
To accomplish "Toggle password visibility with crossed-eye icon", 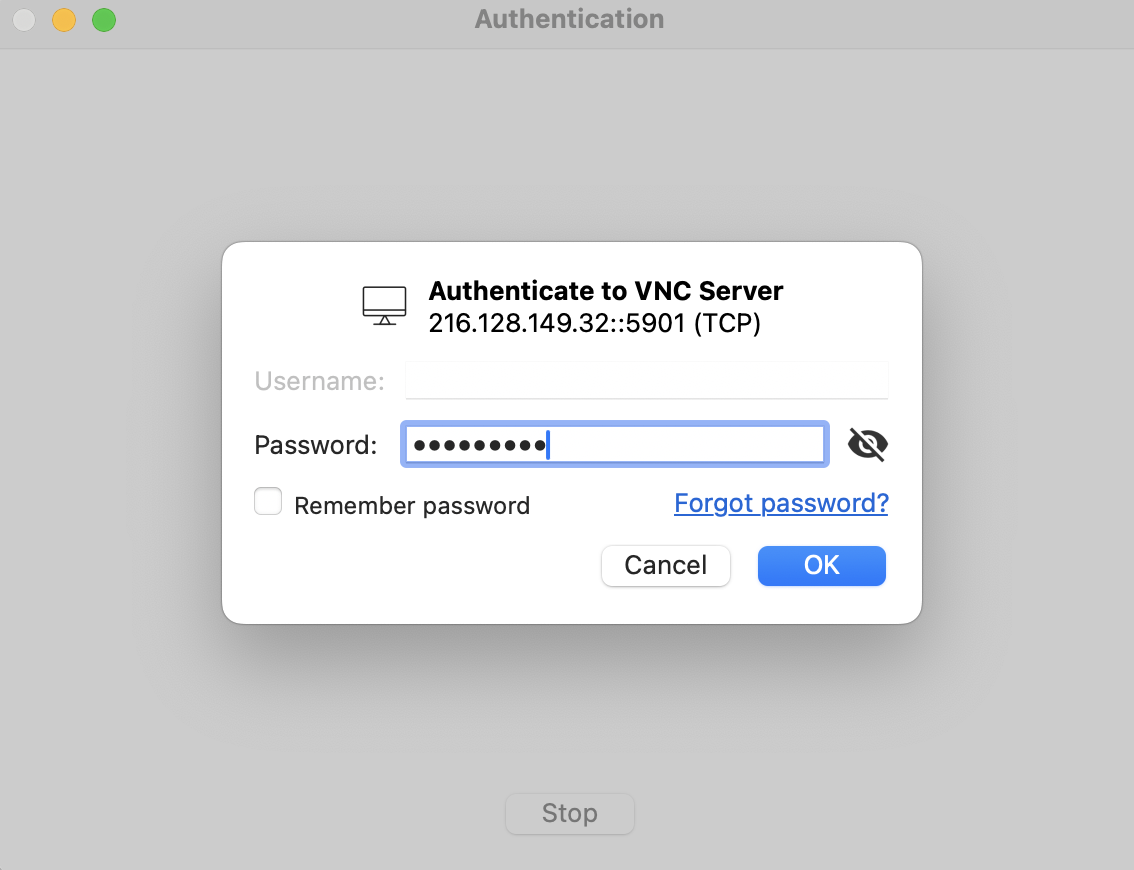I will [867, 444].
